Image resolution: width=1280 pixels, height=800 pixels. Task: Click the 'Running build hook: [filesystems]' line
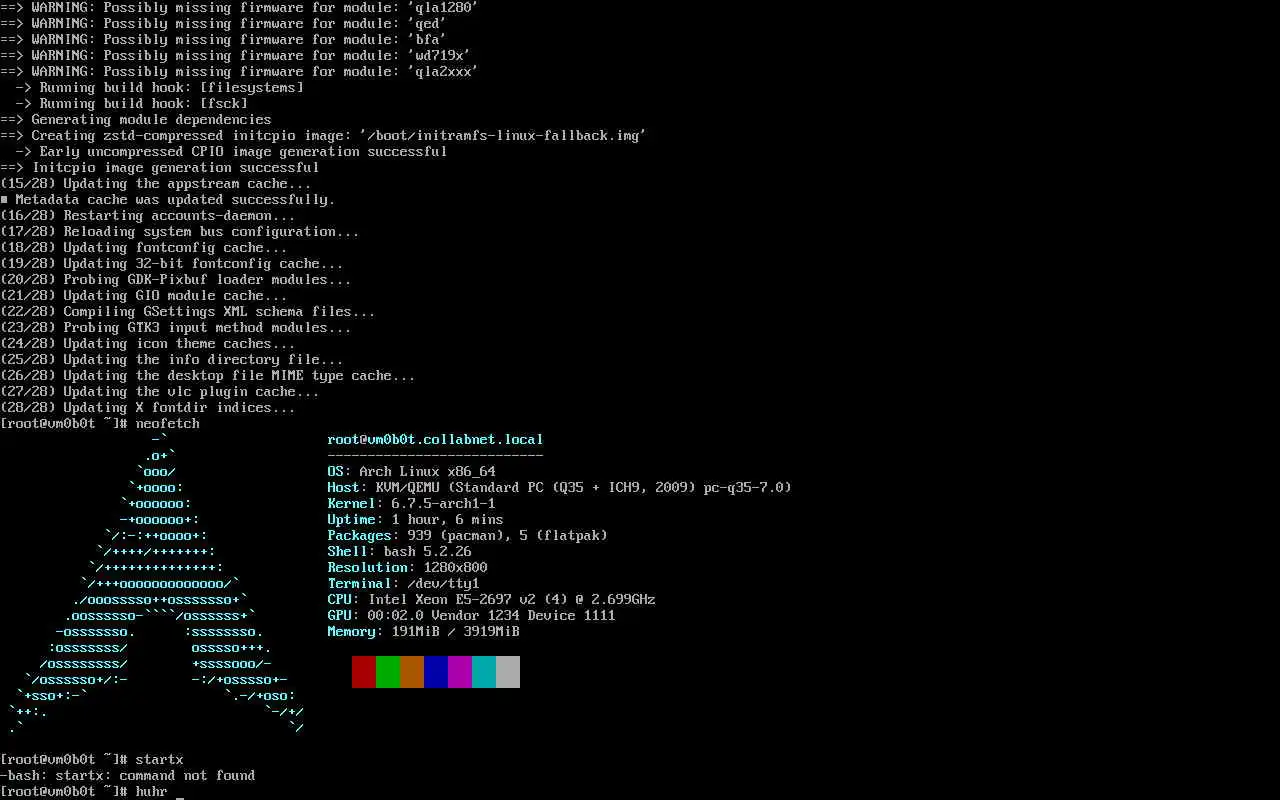coord(160,88)
